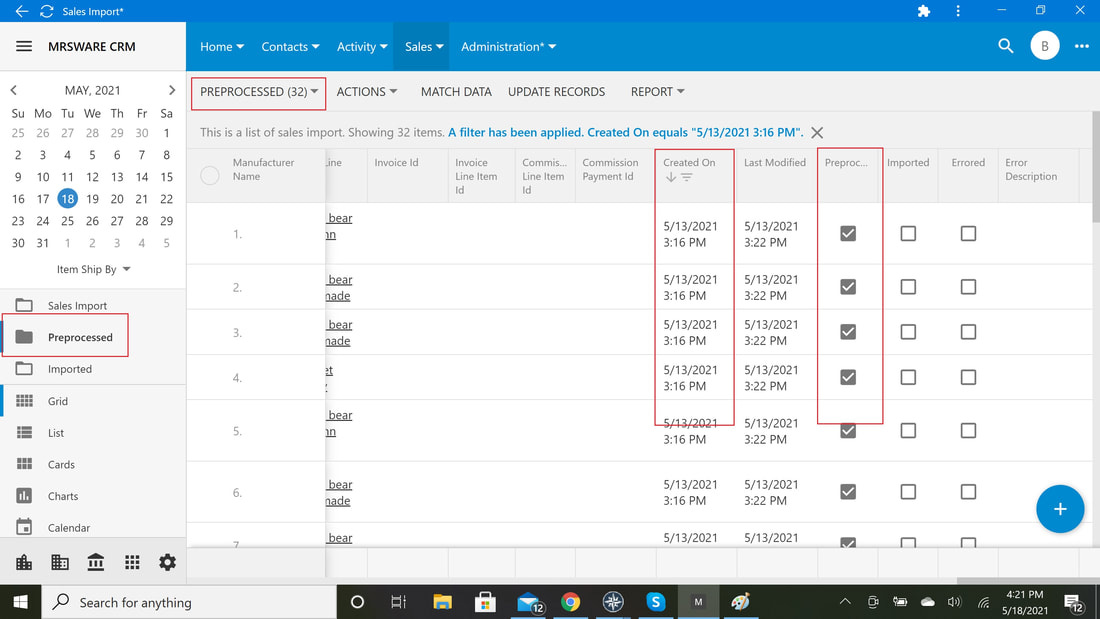Viewport: 1100px width, 619px height.
Task: Click the Created On sort arrow icon
Action: pyautogui.click(x=671, y=178)
